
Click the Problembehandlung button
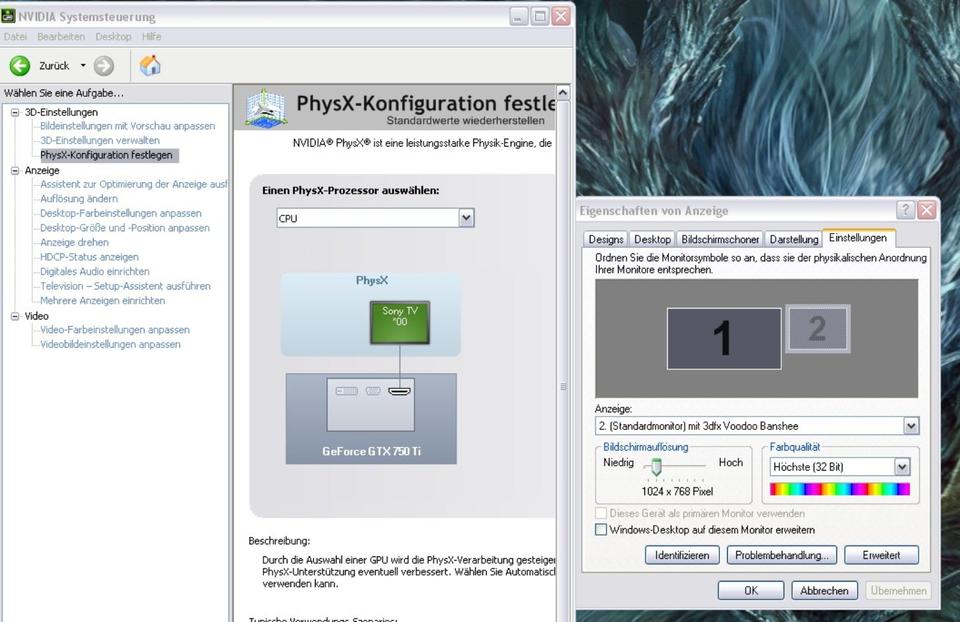click(x=782, y=555)
